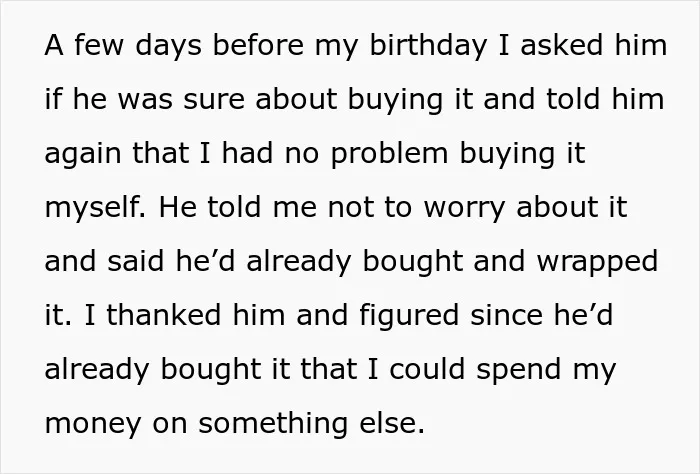
Task: Select the word "could"
Action: pyautogui.click(x=427, y=369)
